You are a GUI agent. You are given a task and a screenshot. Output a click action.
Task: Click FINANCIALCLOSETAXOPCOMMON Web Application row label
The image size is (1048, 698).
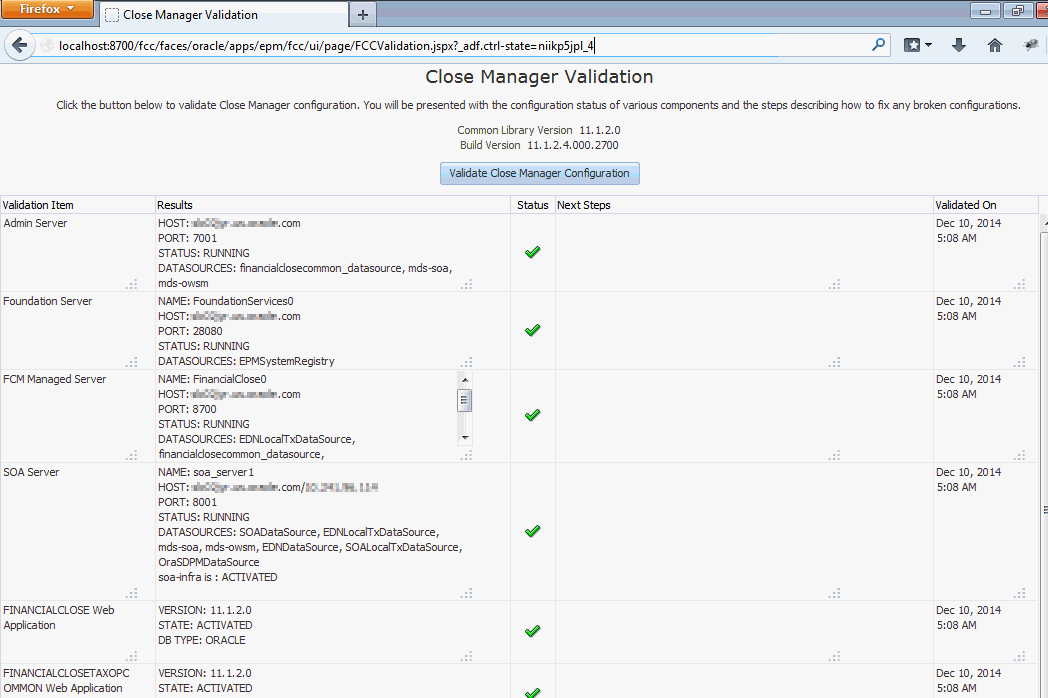point(66,681)
